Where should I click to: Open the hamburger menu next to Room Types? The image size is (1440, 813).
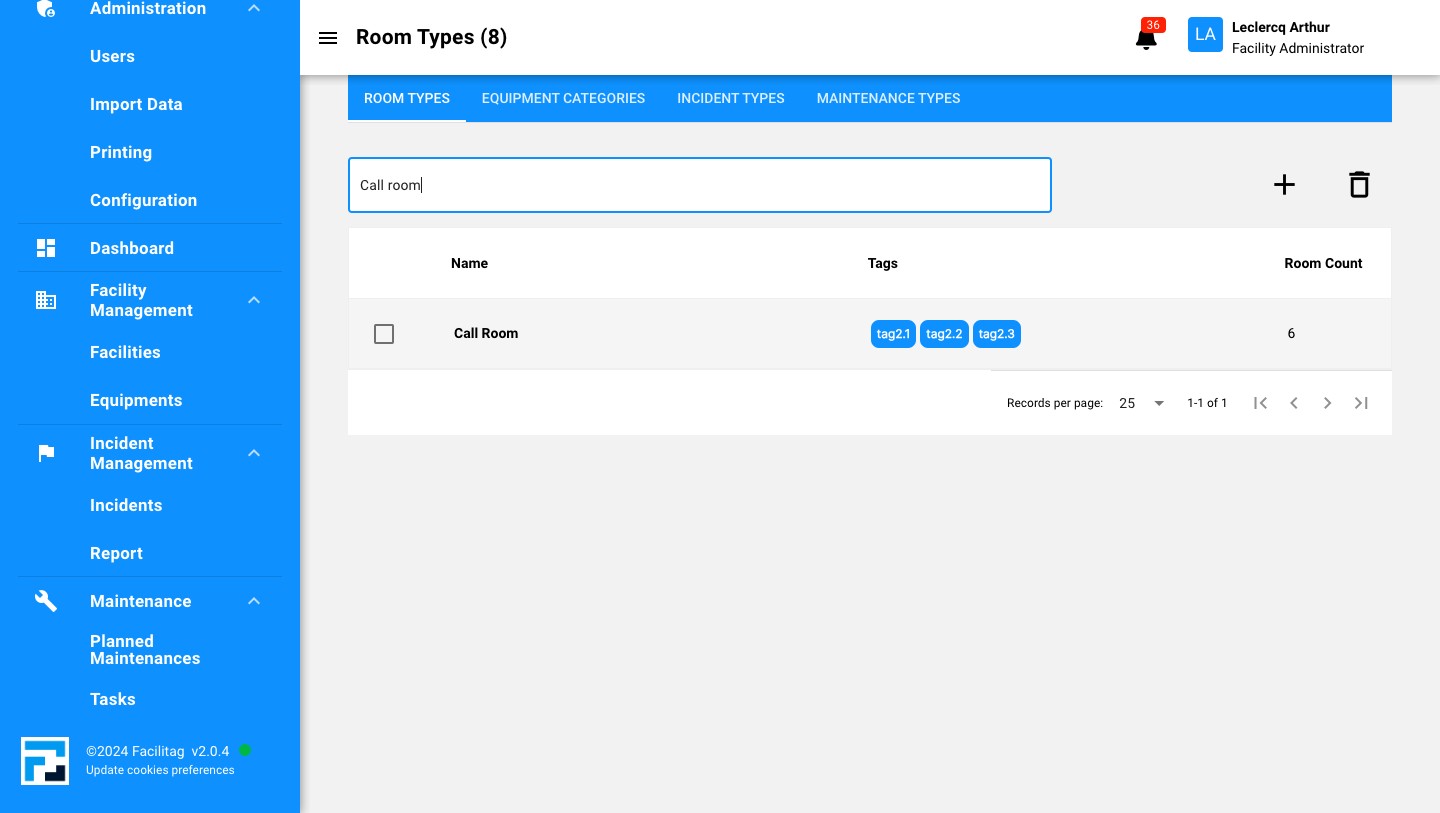pos(328,38)
